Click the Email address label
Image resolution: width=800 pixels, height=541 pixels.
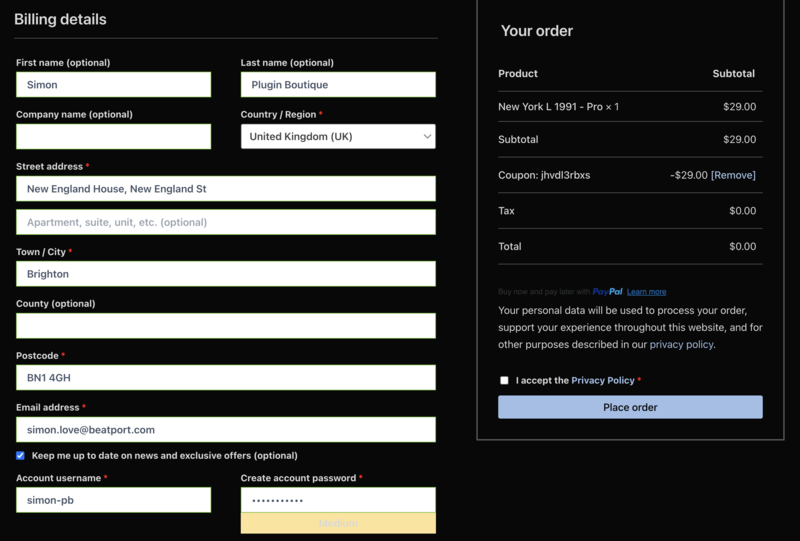tap(47, 407)
